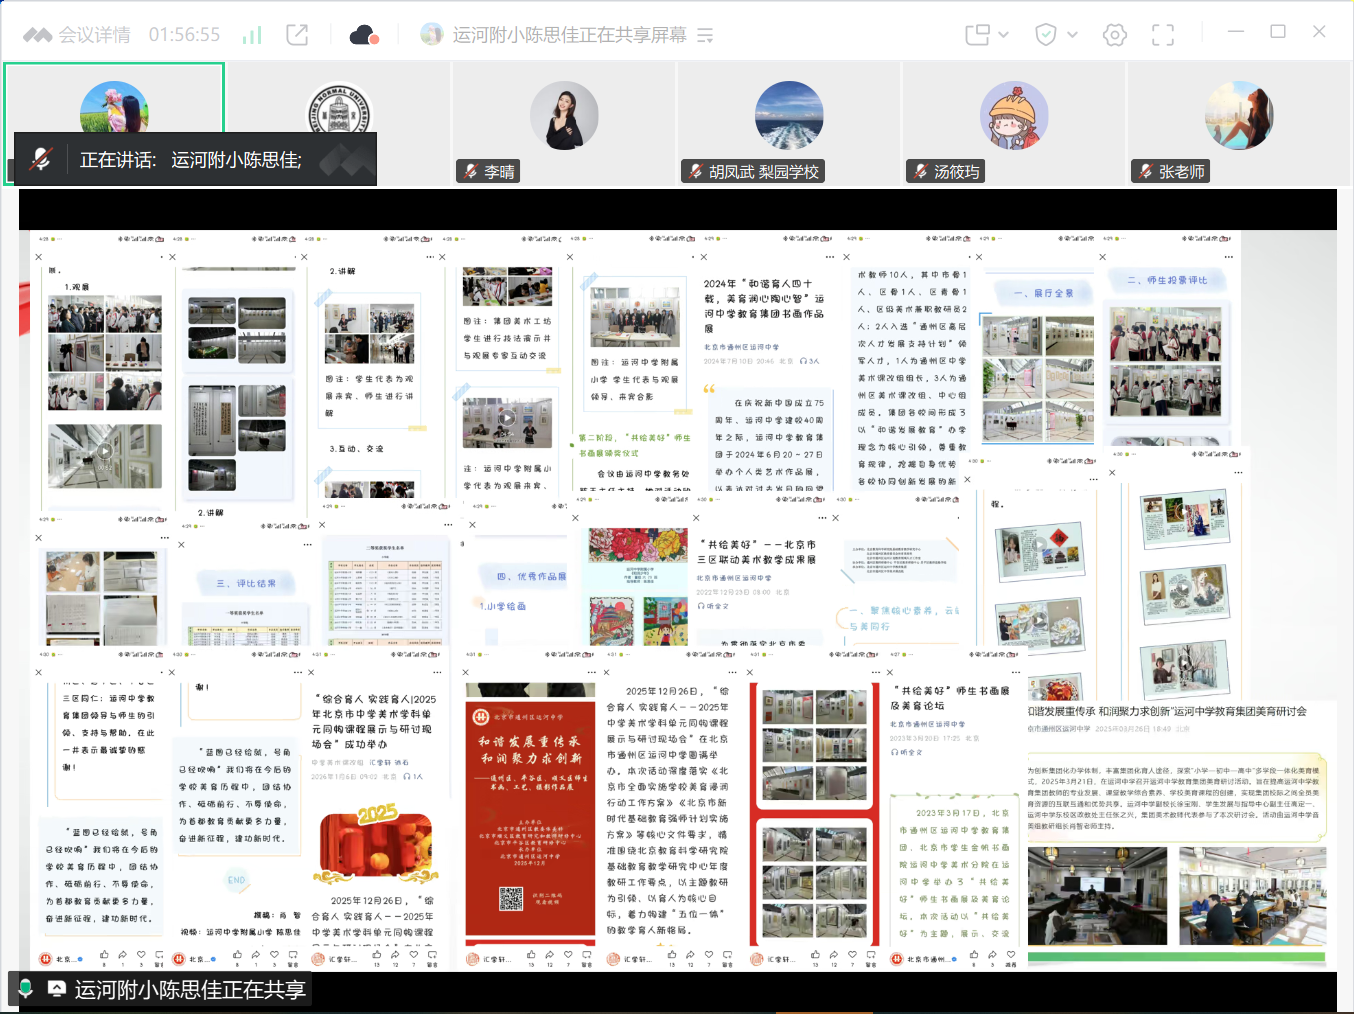Click the meeting app logo at top left
The height and width of the screenshot is (1014, 1354).
pos(37,32)
